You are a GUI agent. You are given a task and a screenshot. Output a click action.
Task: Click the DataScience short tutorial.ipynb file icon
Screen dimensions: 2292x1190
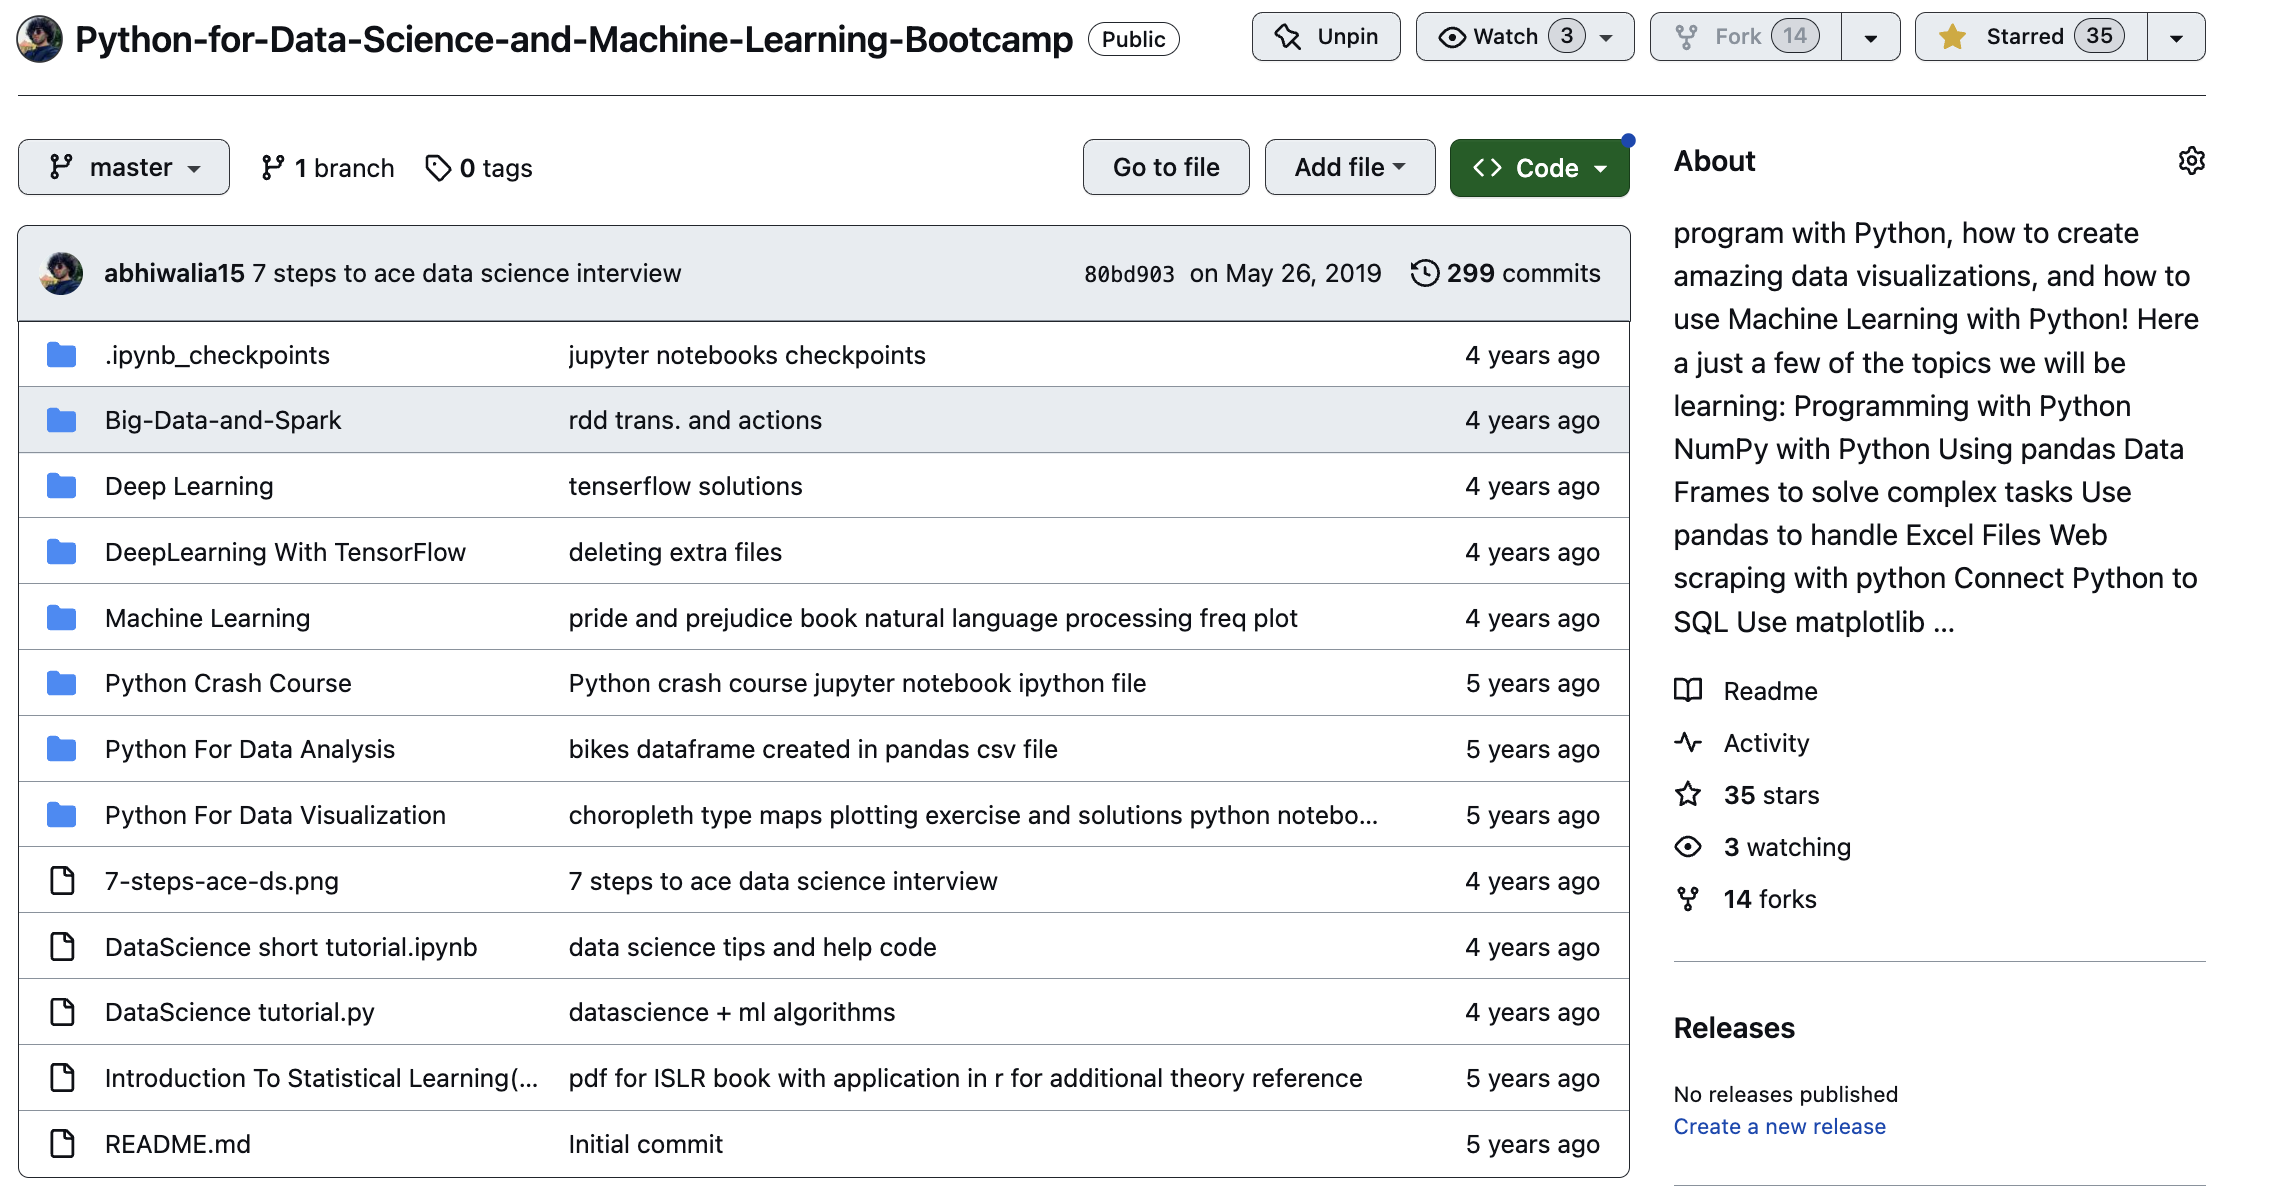click(x=62, y=947)
